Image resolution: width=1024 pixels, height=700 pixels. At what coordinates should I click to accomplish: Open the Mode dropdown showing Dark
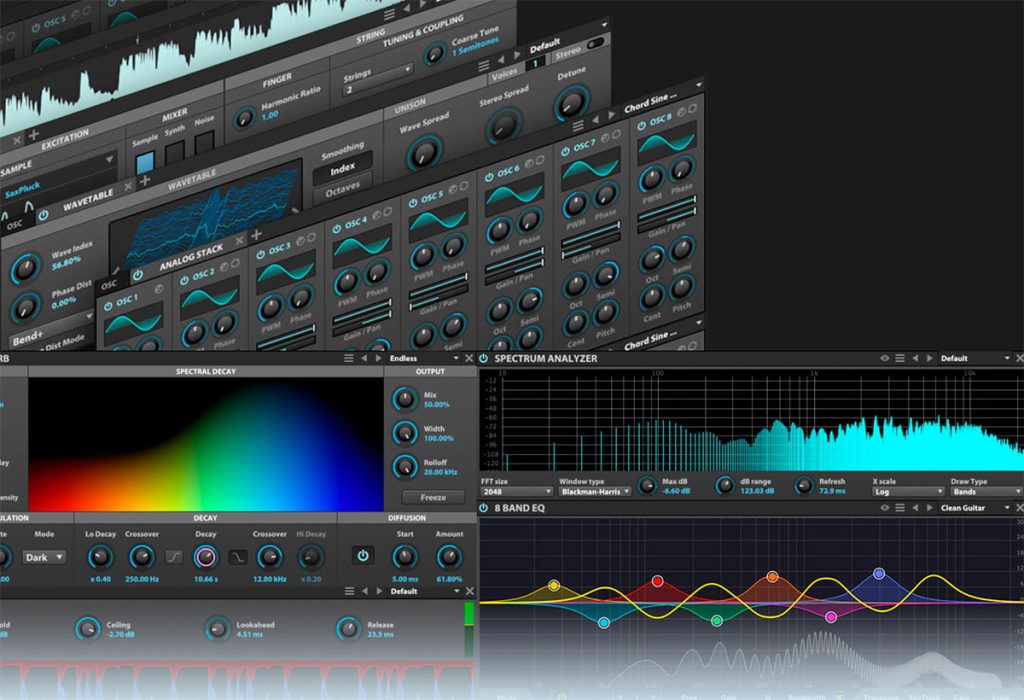tap(44, 558)
